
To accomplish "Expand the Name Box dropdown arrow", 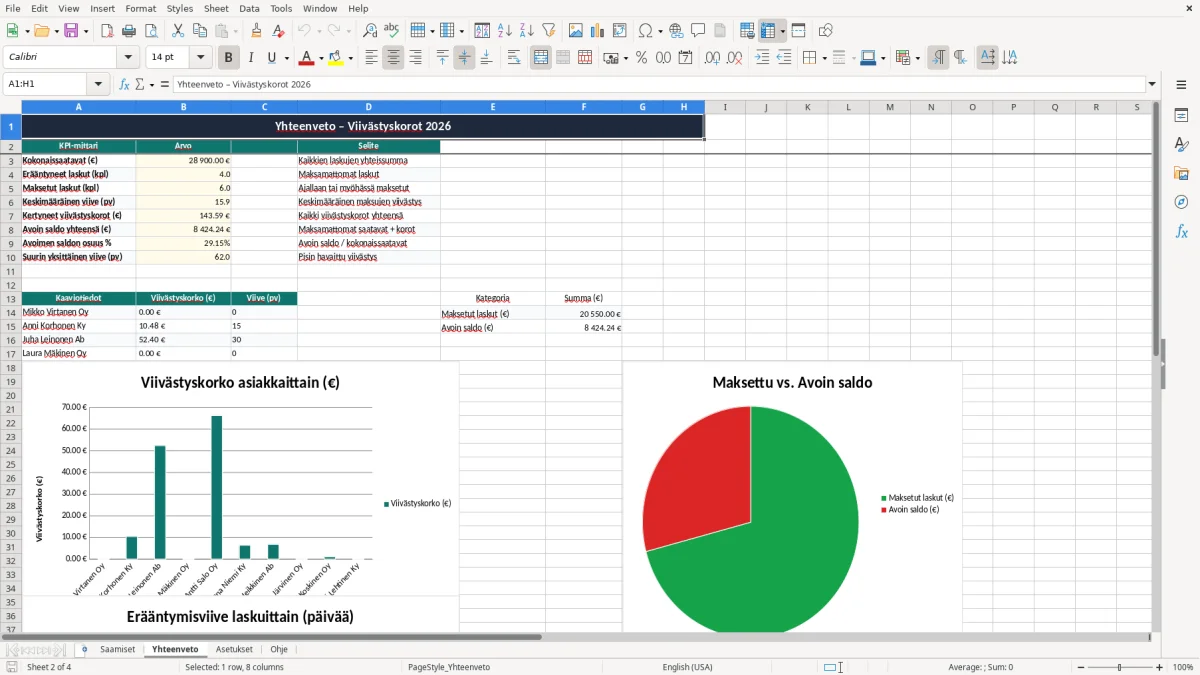I will (98, 84).
